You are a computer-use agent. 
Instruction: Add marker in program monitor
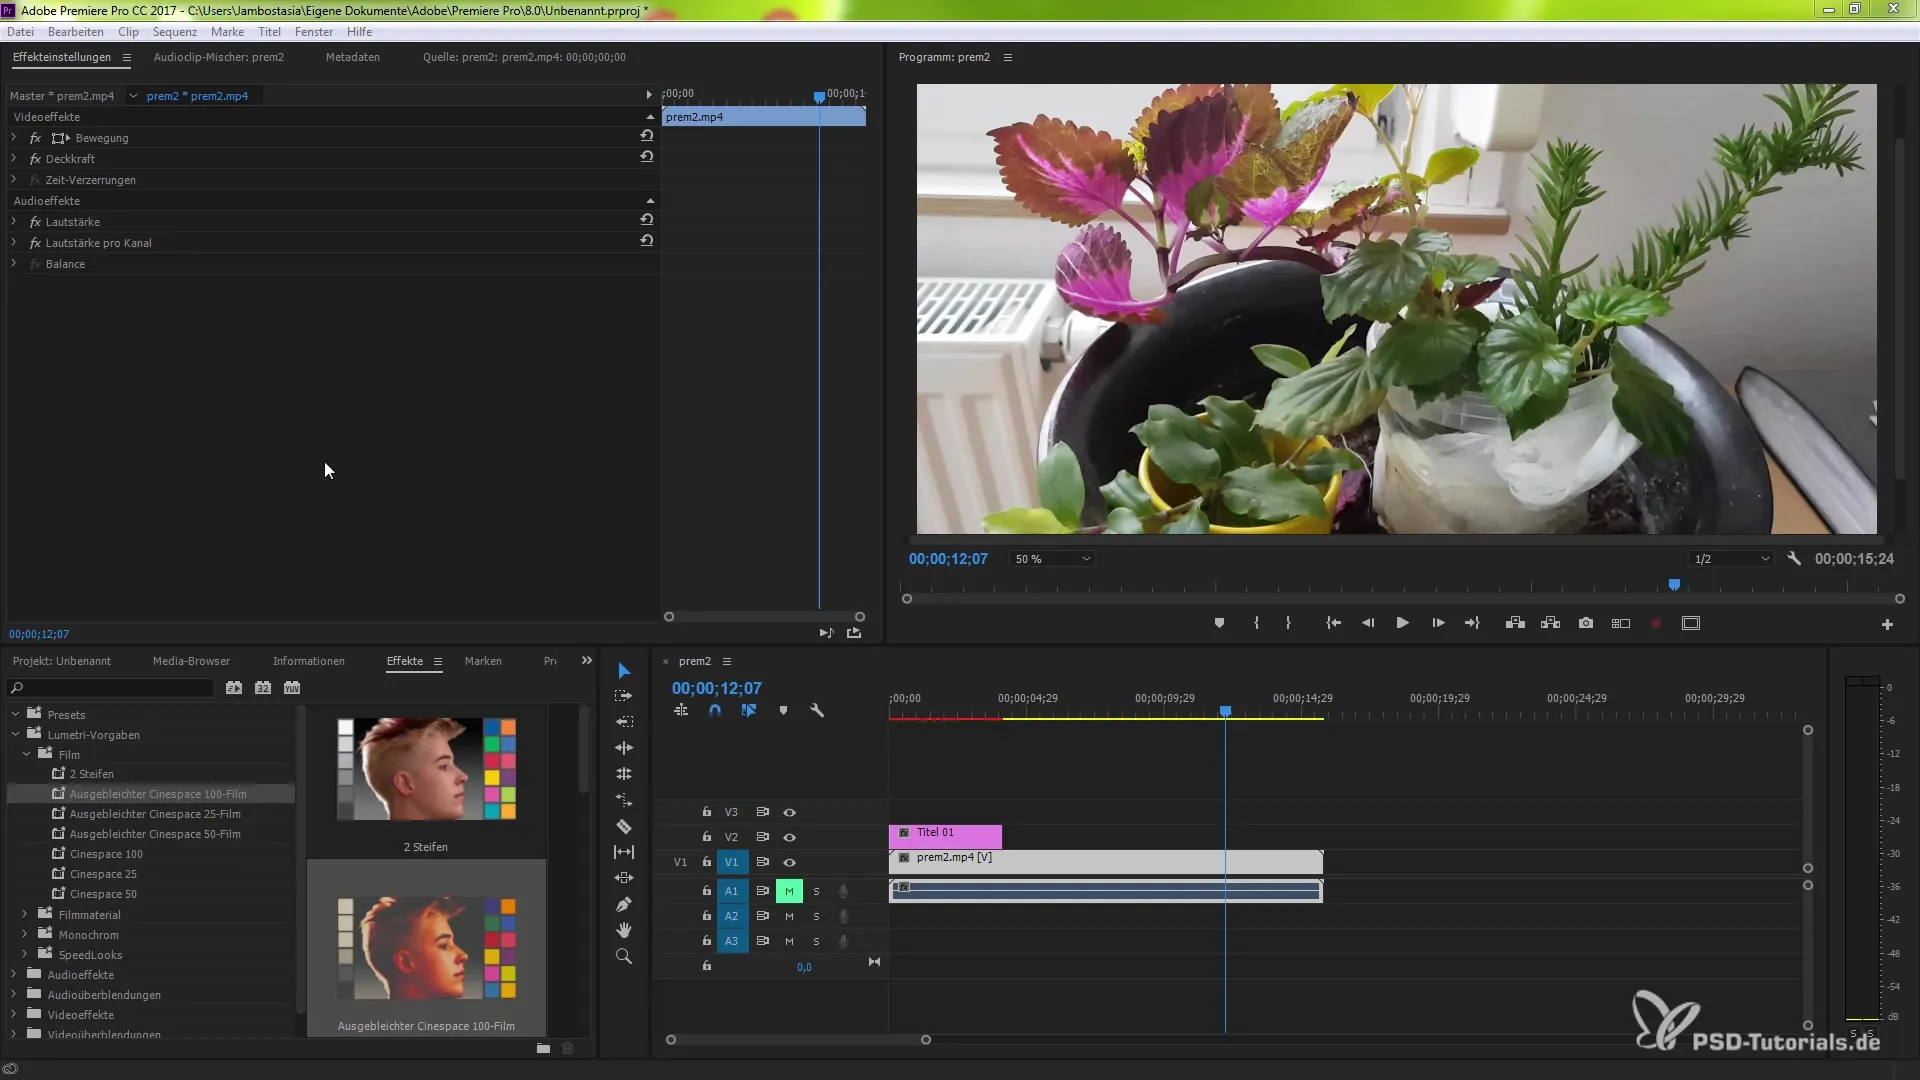click(1219, 623)
